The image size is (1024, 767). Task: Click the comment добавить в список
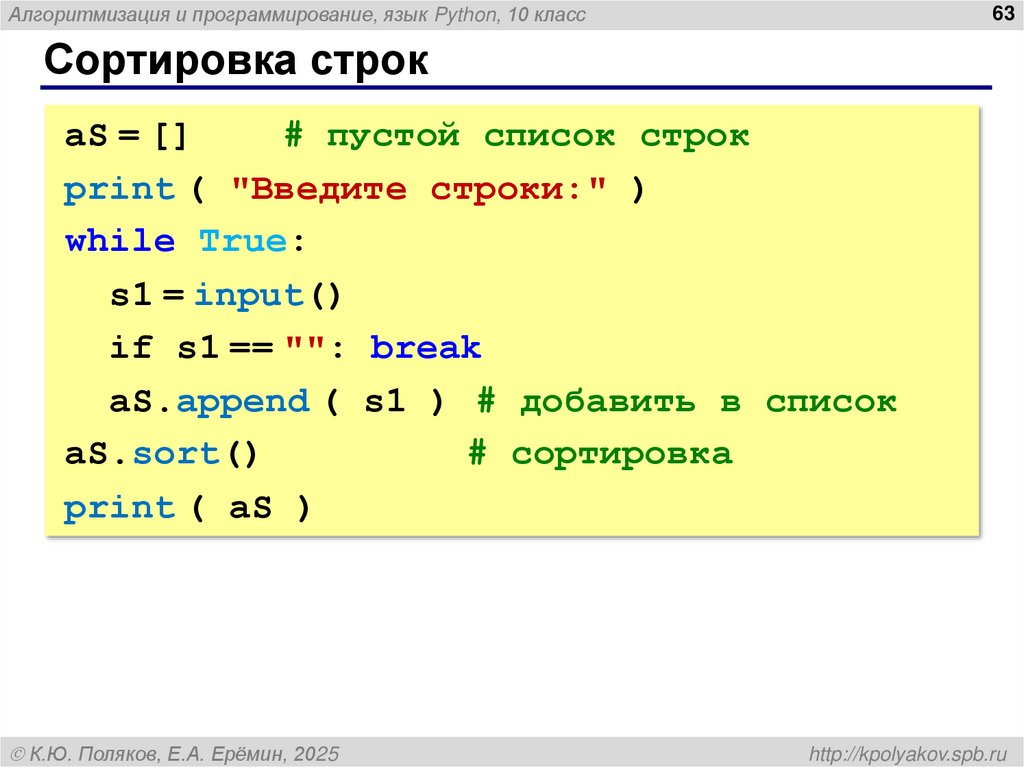click(695, 400)
